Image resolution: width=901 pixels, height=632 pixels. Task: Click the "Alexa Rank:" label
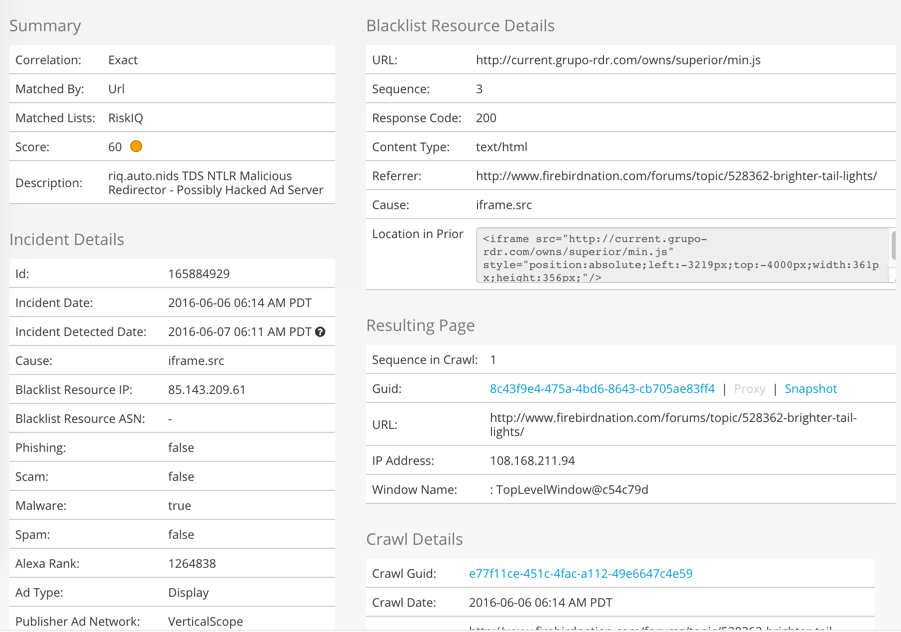47,564
